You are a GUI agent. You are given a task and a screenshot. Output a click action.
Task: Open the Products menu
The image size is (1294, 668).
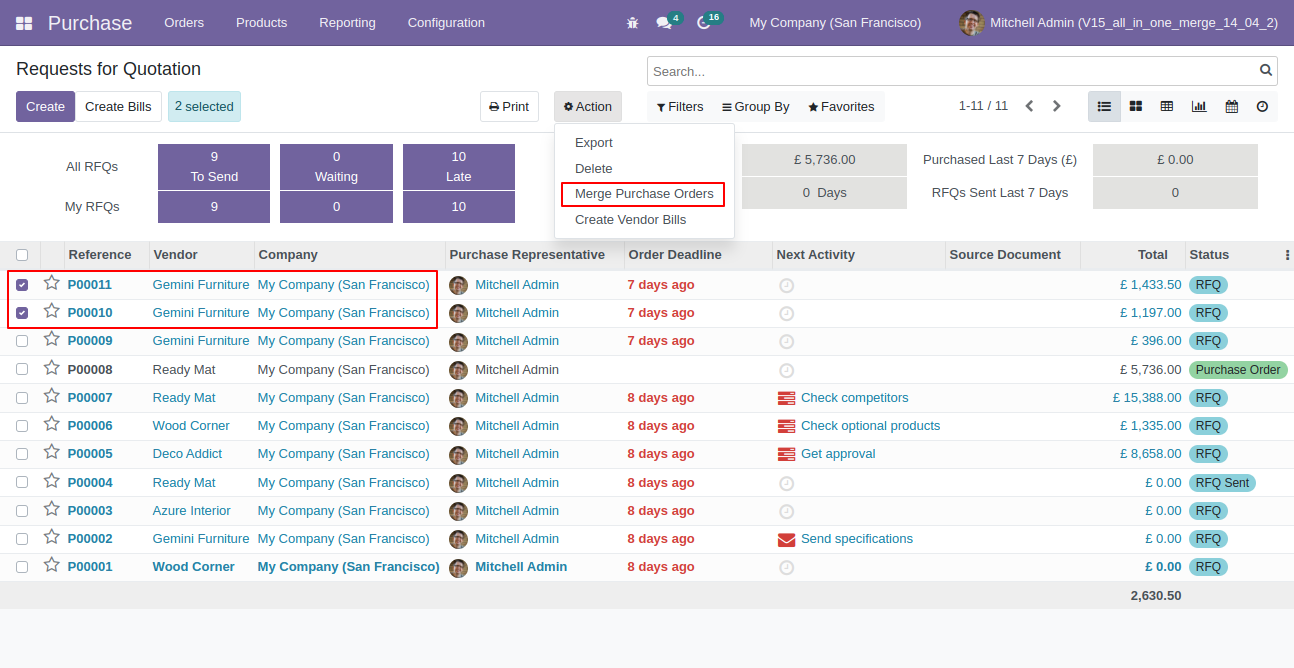point(261,23)
